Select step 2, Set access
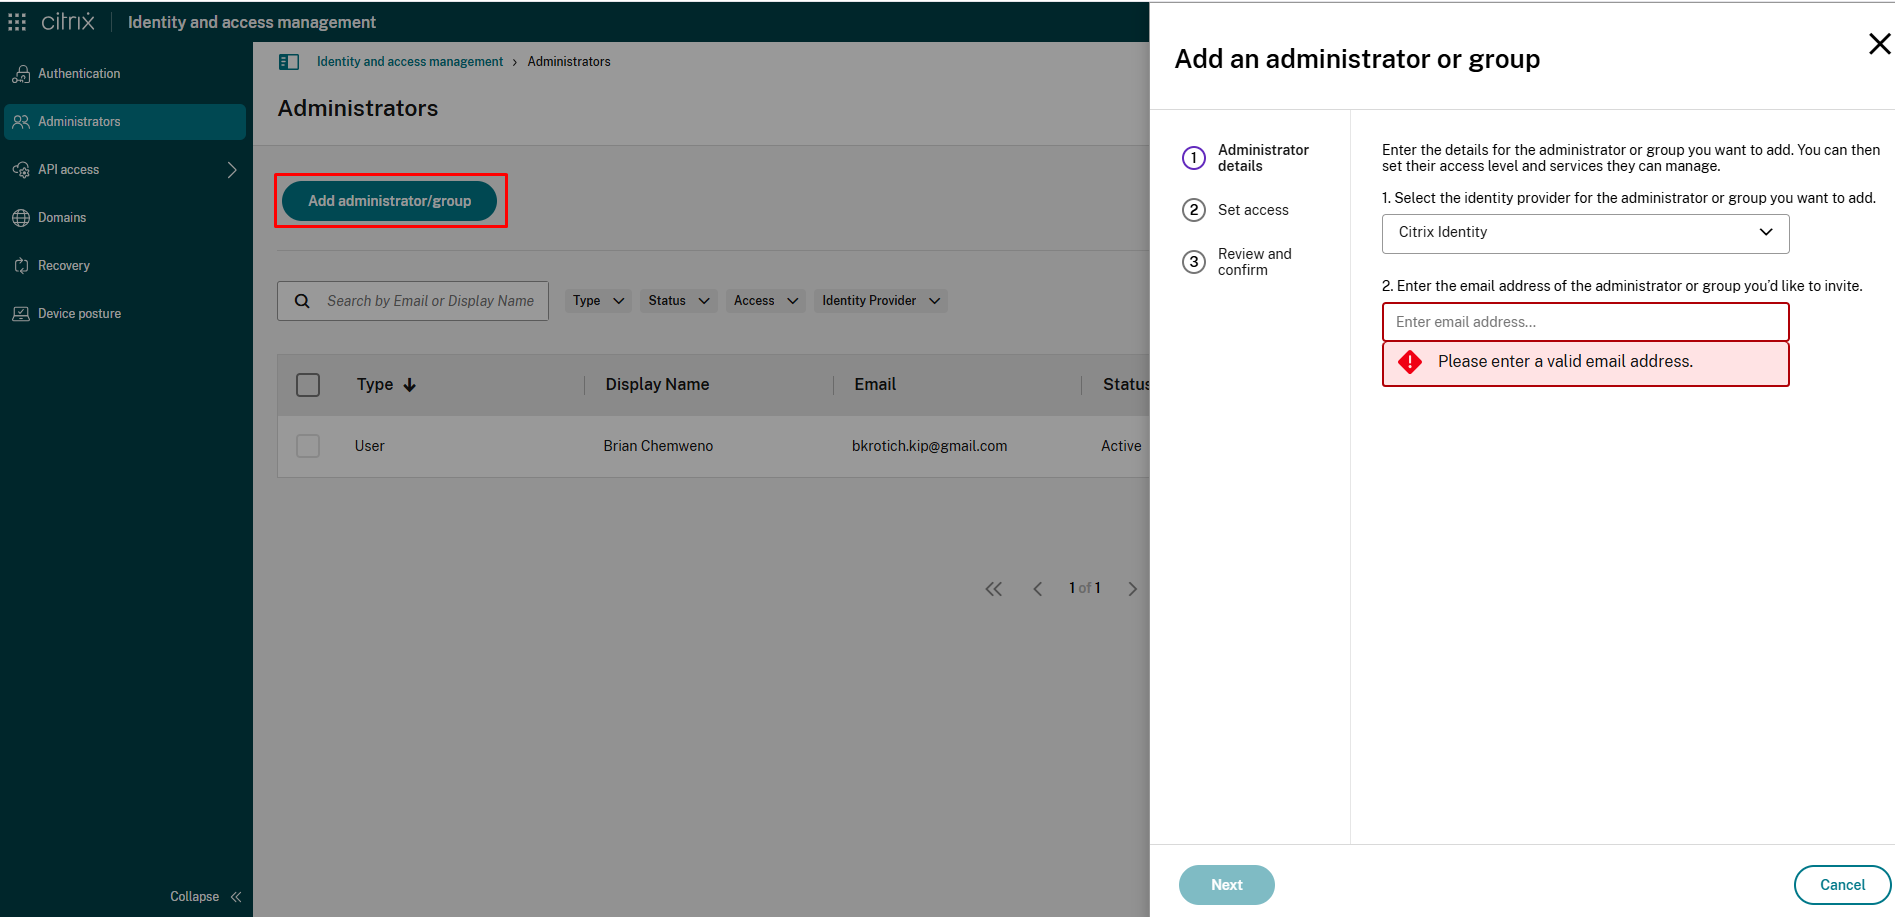Screen dimensions: 1895x917 point(1253,209)
